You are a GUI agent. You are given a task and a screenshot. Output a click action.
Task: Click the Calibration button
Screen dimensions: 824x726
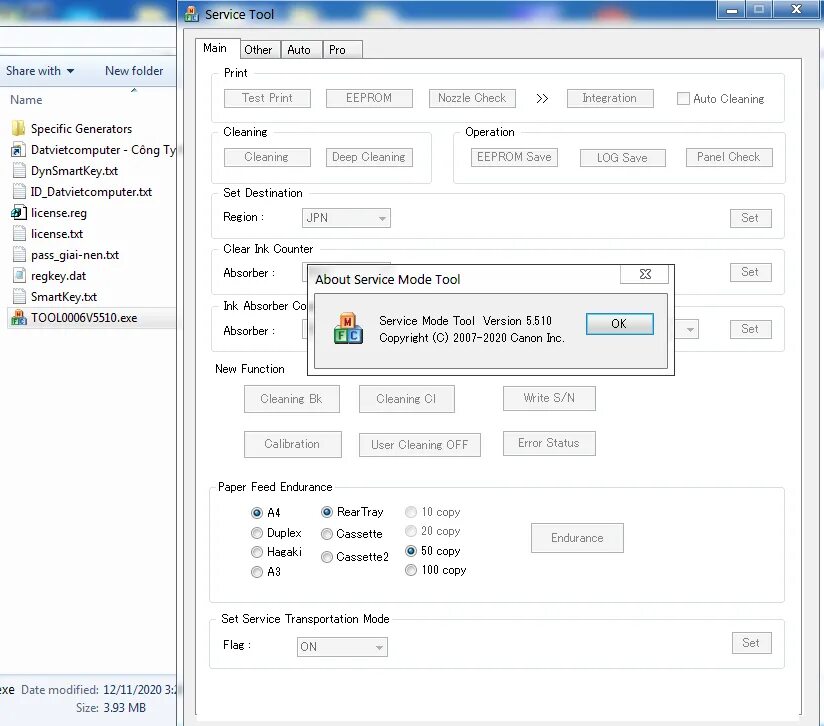click(x=293, y=444)
